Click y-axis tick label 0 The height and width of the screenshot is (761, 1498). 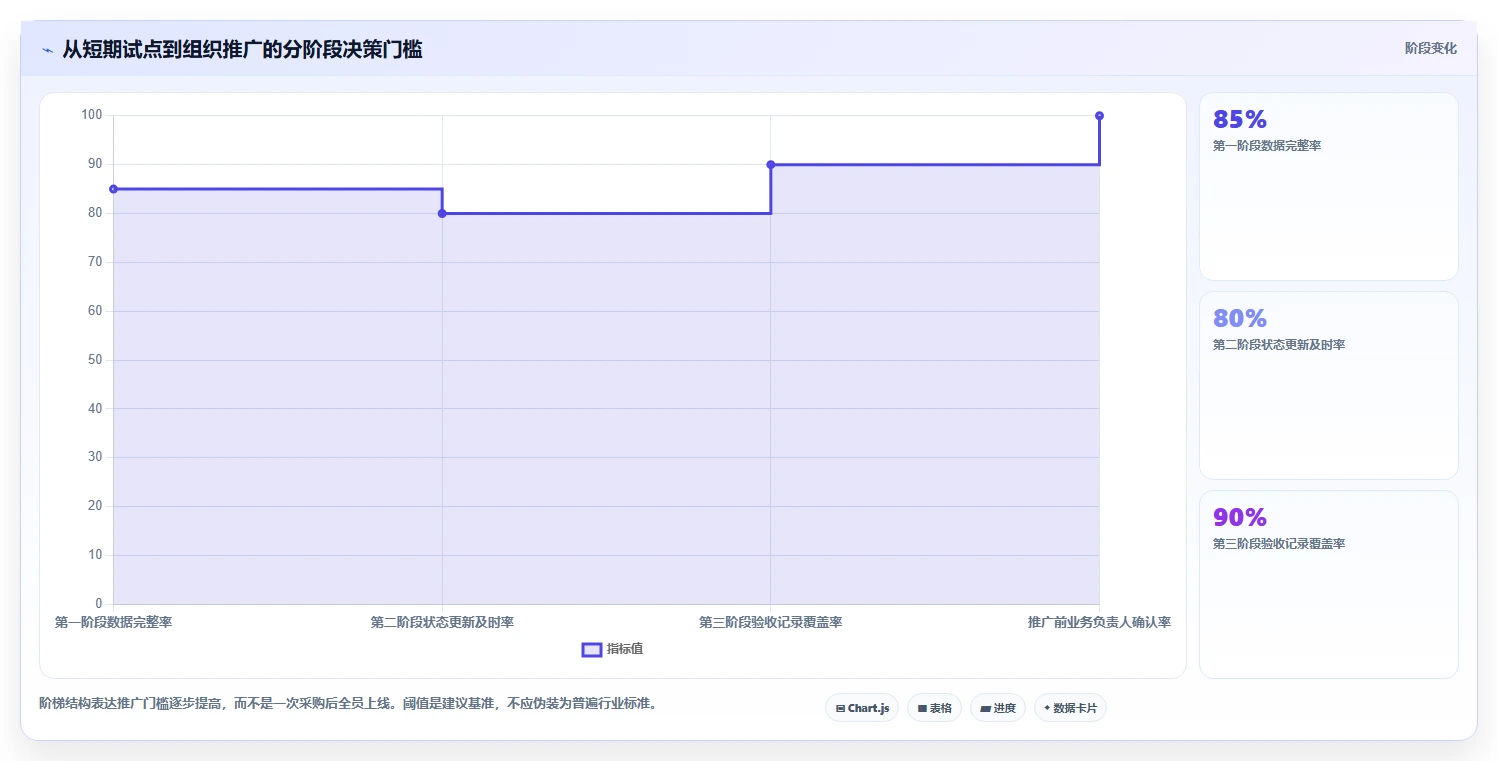coord(99,603)
